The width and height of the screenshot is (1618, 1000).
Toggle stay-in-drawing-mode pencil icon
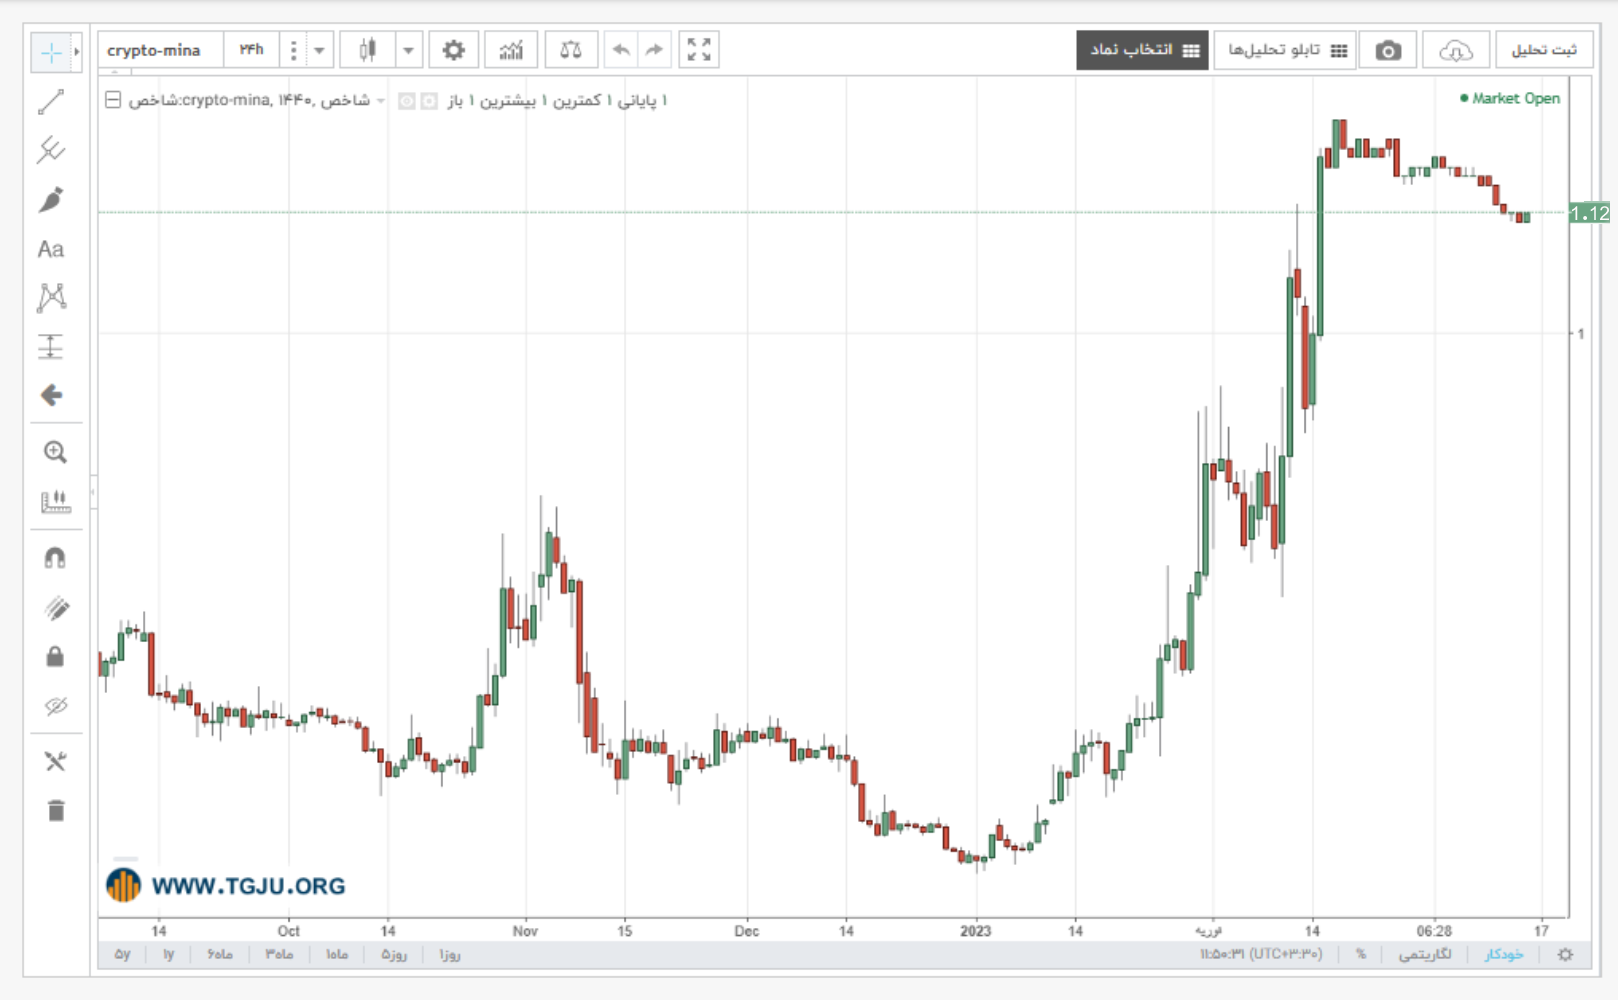pos(55,607)
